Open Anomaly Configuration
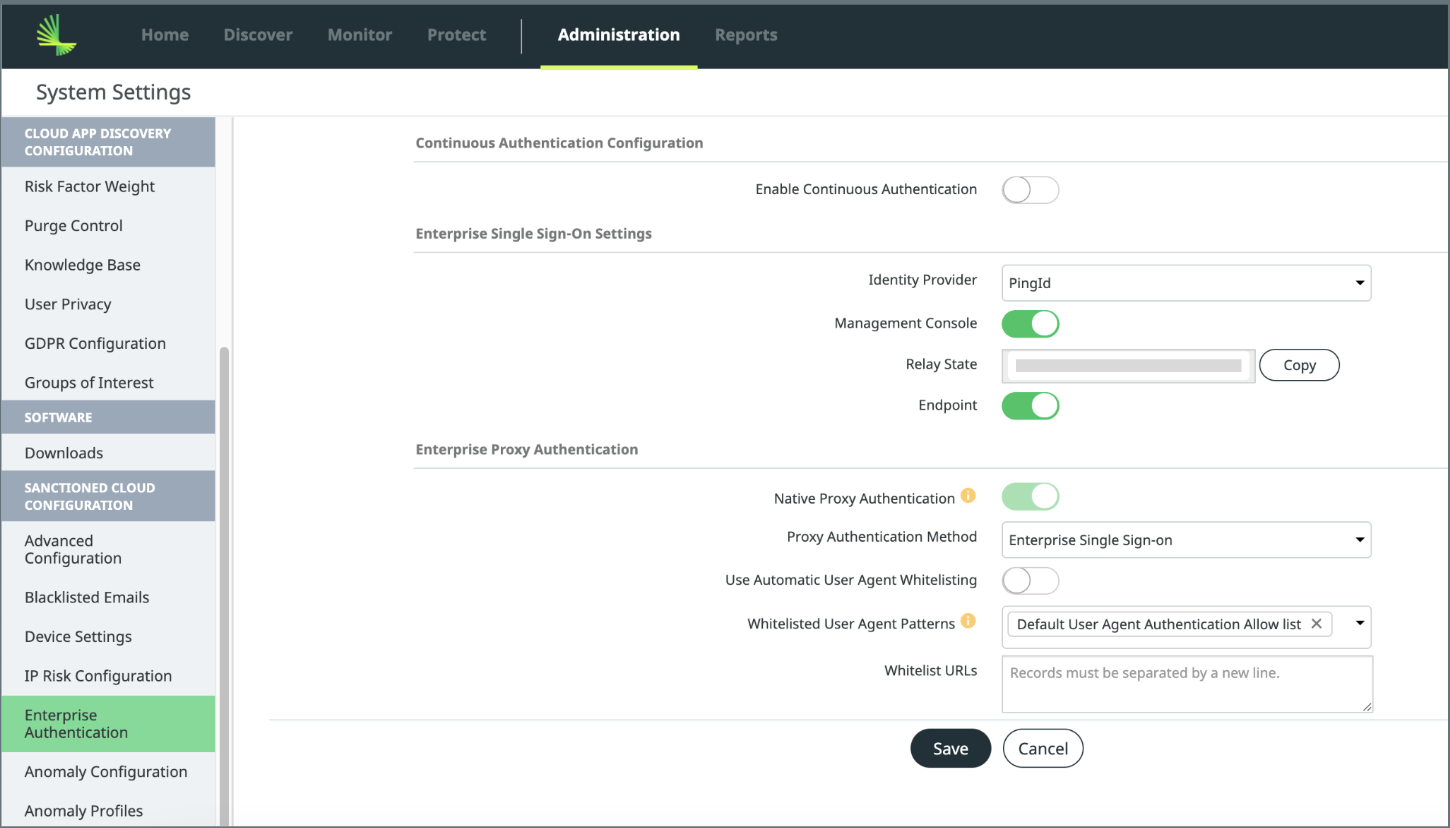 coord(108,772)
